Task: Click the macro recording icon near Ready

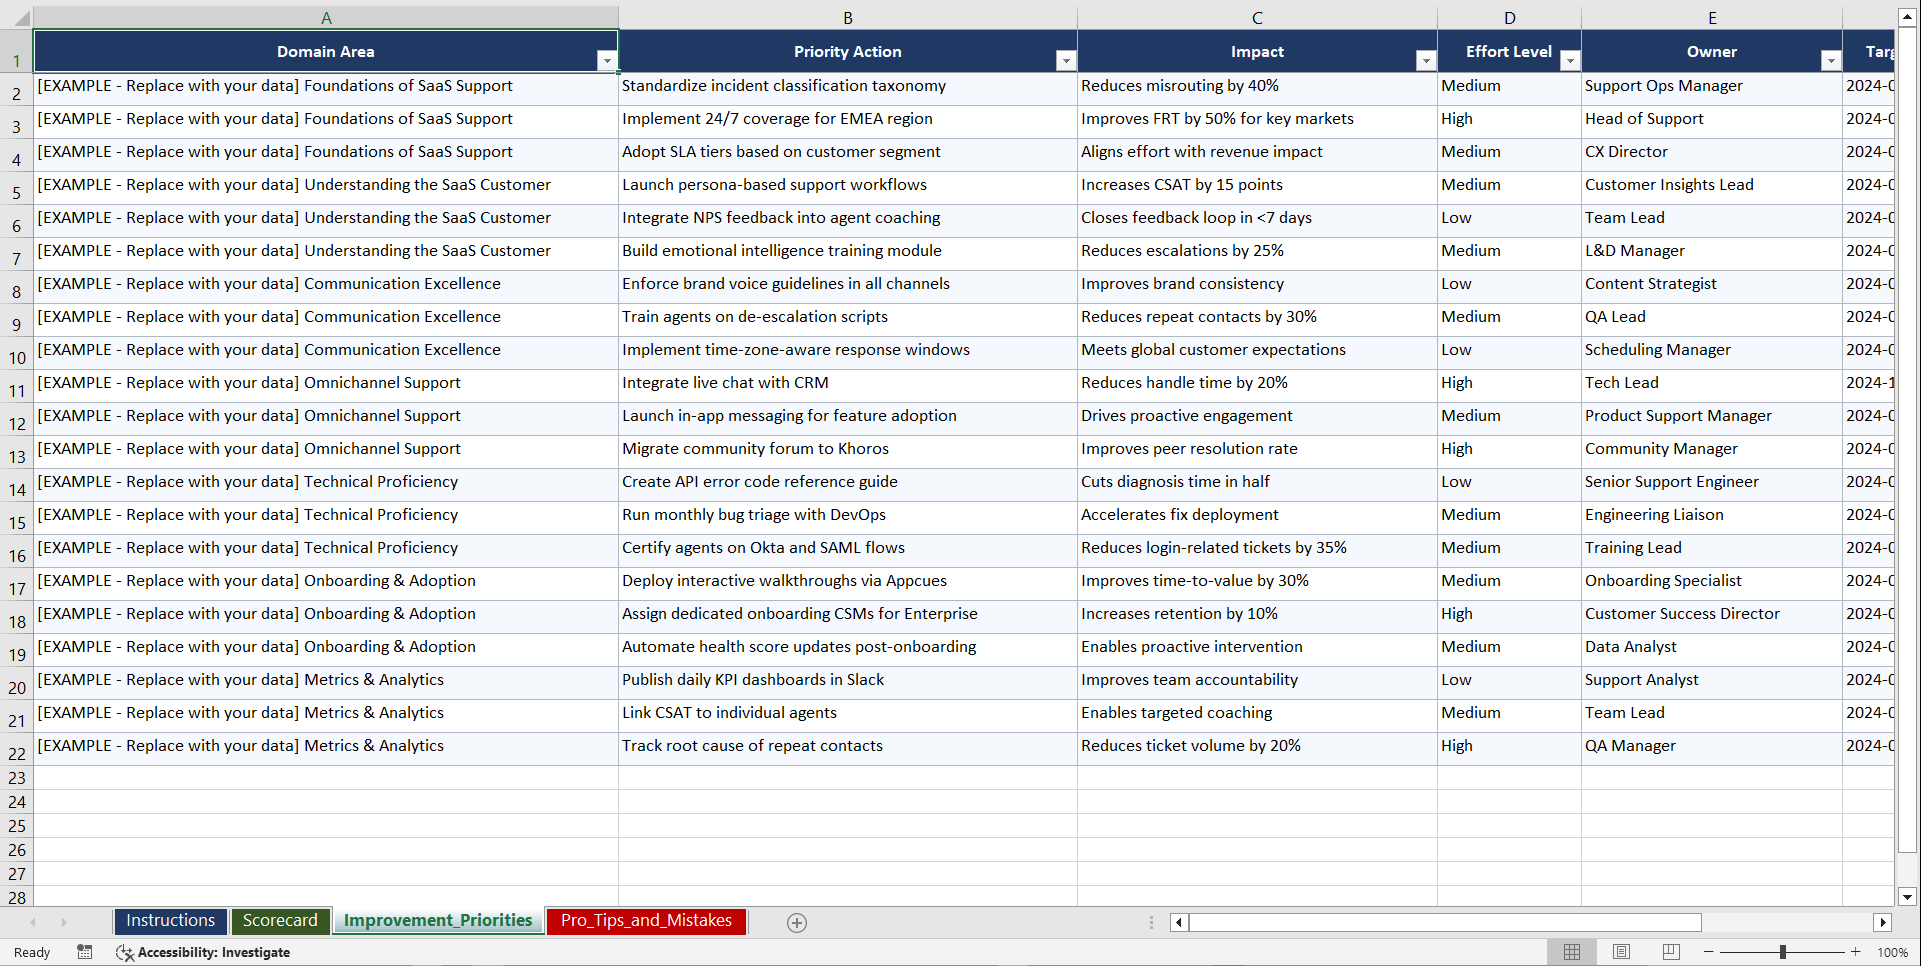Action: tap(85, 952)
